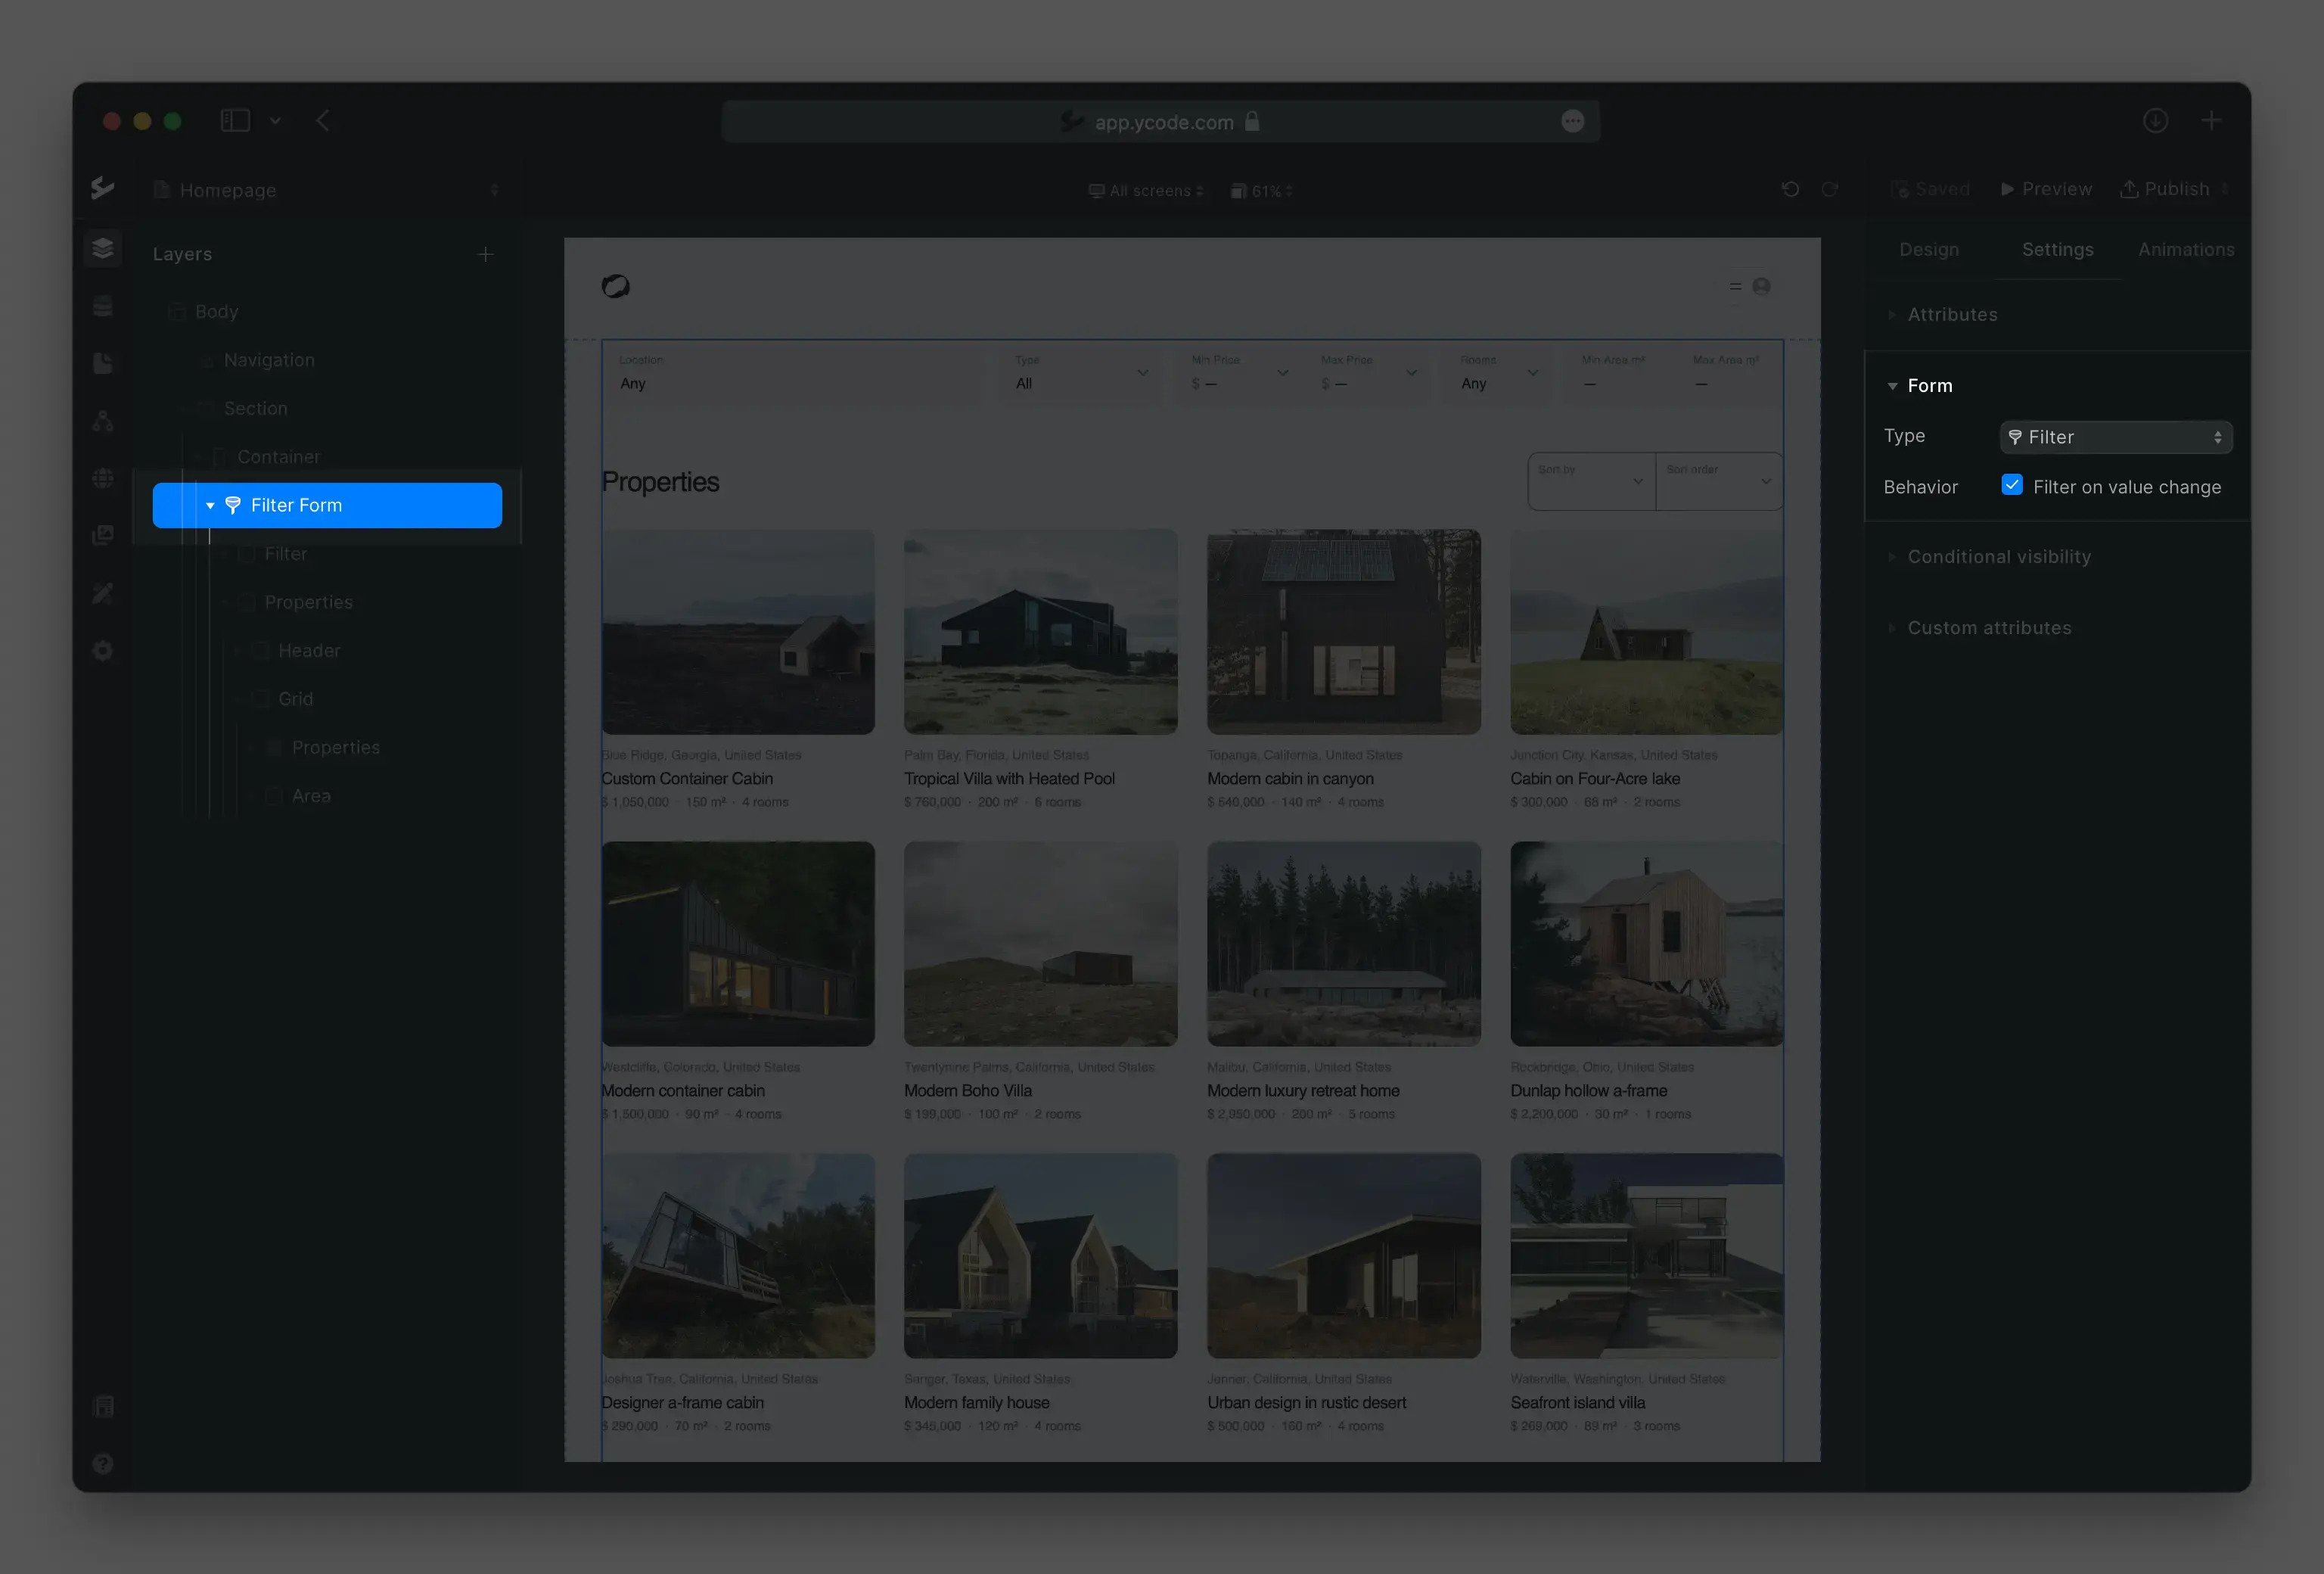Select the Container layer
Viewport: 2324px width, 1574px height.
327,457
